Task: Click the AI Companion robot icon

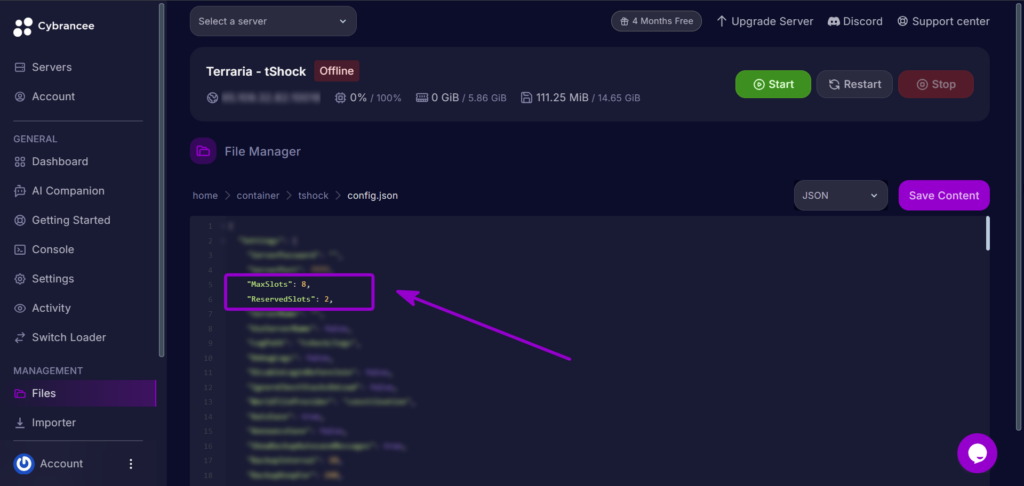Action: [20, 191]
